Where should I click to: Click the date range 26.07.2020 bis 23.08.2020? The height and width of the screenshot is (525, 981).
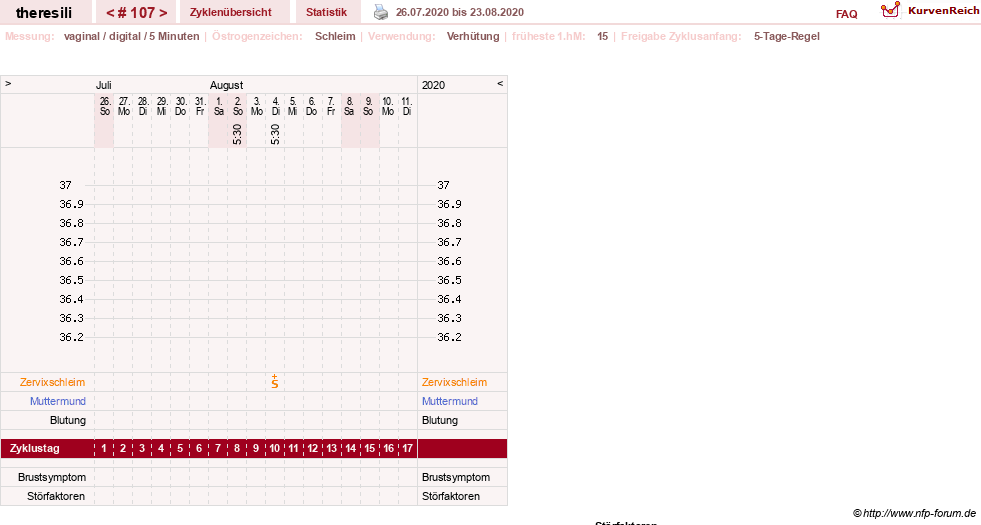[x=460, y=12]
